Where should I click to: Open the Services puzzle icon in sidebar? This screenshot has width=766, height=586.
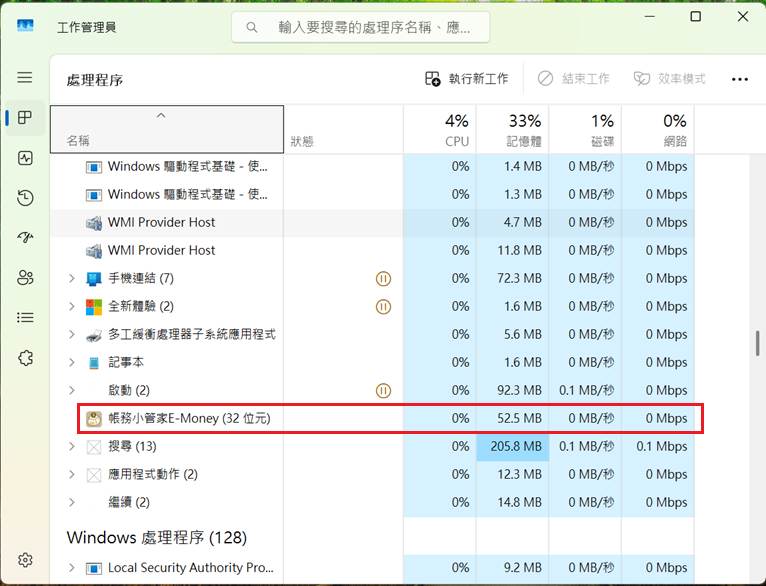(x=25, y=358)
